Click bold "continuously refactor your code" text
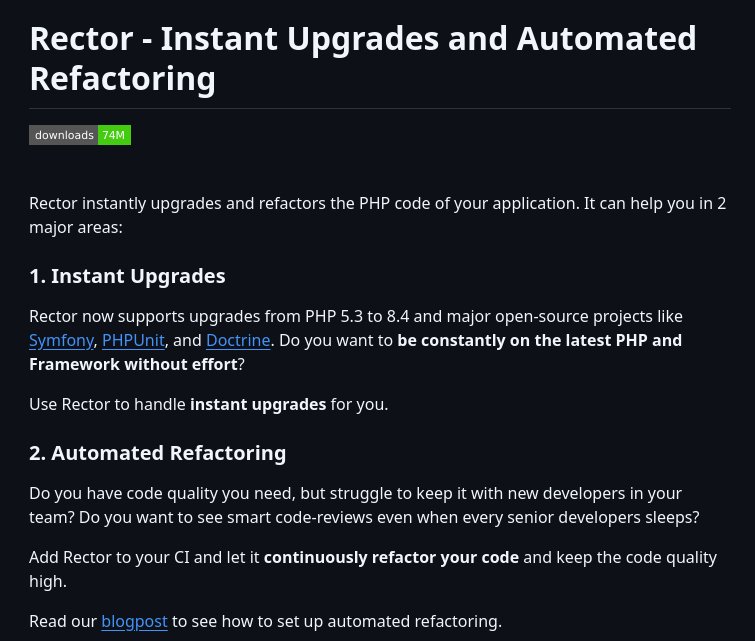This screenshot has width=755, height=641. pyautogui.click(x=391, y=557)
